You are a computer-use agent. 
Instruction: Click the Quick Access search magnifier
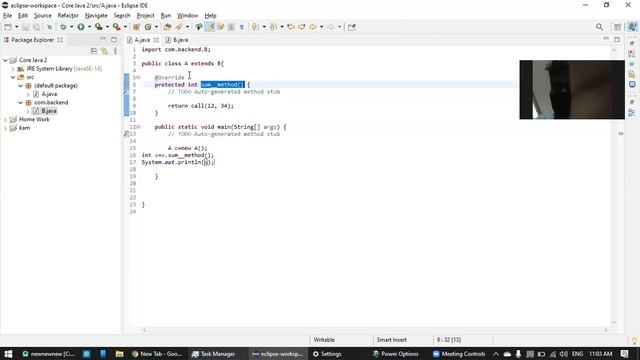point(599,27)
